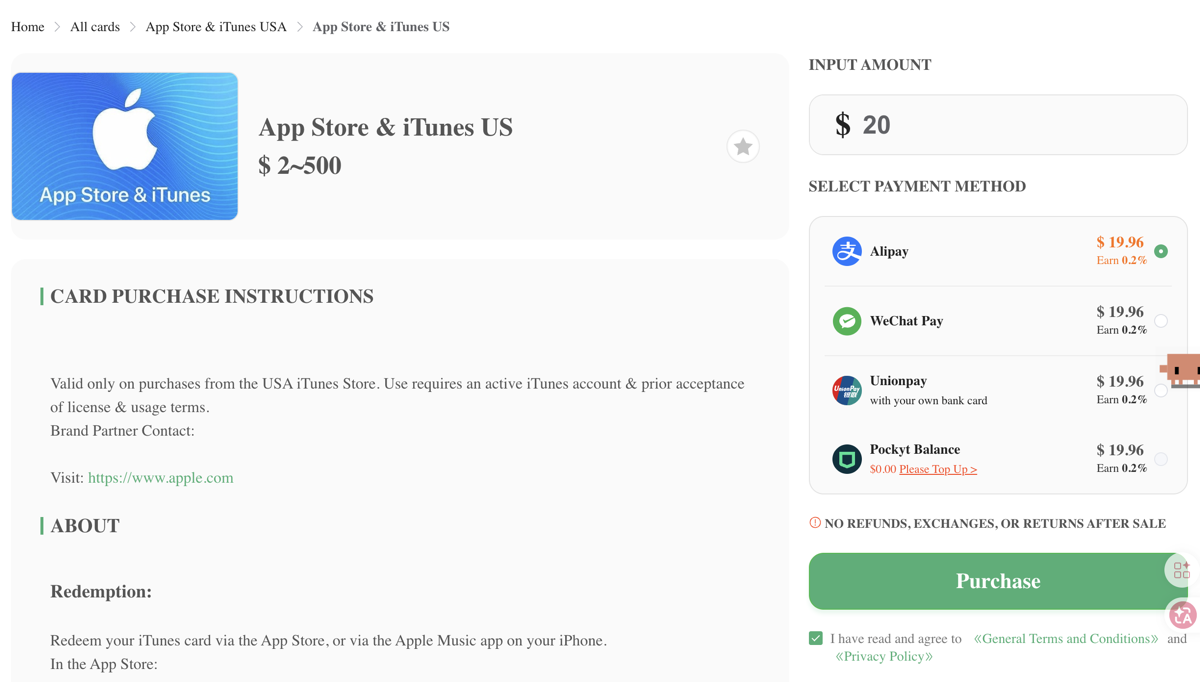Click the Alipay logo icon
This screenshot has width=1200, height=682.
(x=847, y=251)
